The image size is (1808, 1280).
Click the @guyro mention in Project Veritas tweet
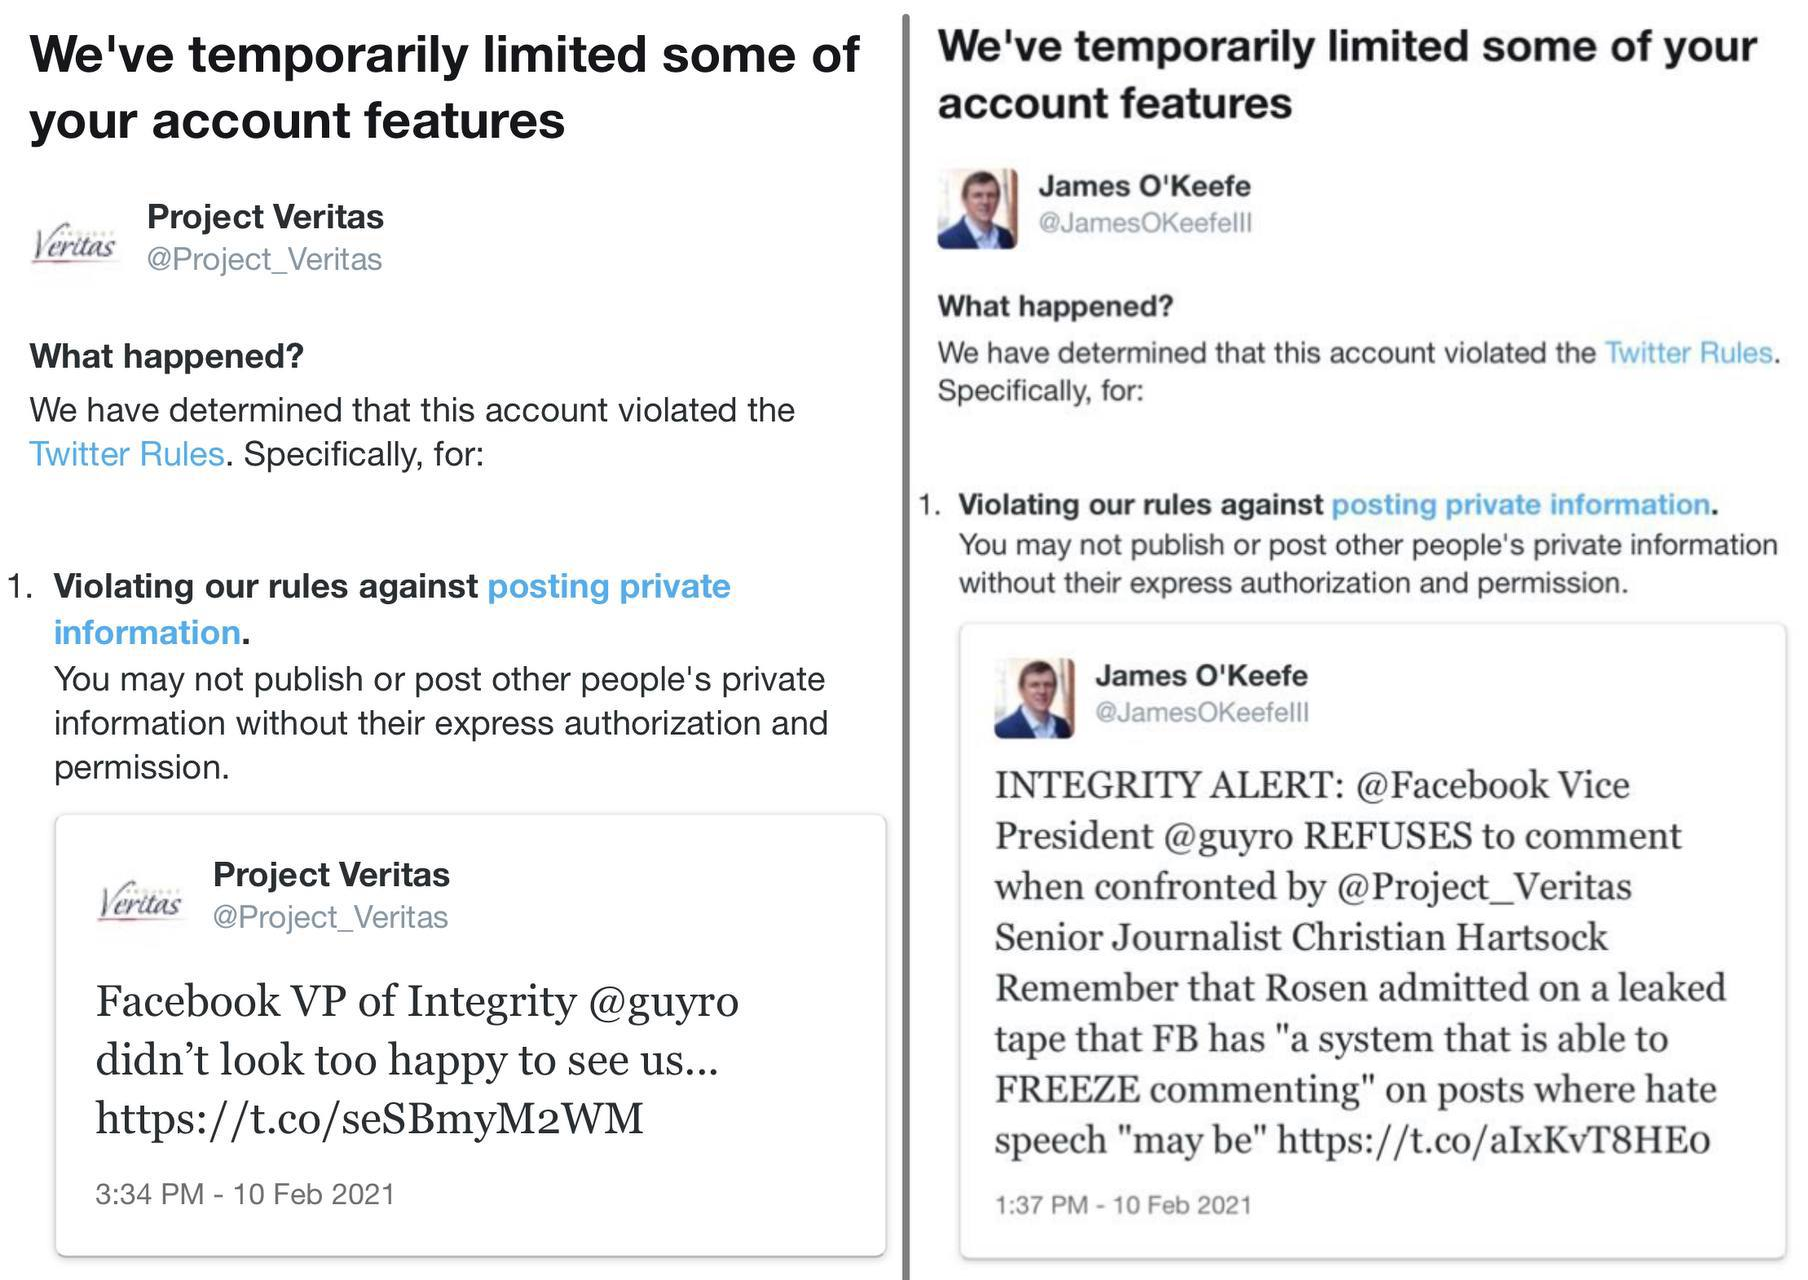point(663,1001)
